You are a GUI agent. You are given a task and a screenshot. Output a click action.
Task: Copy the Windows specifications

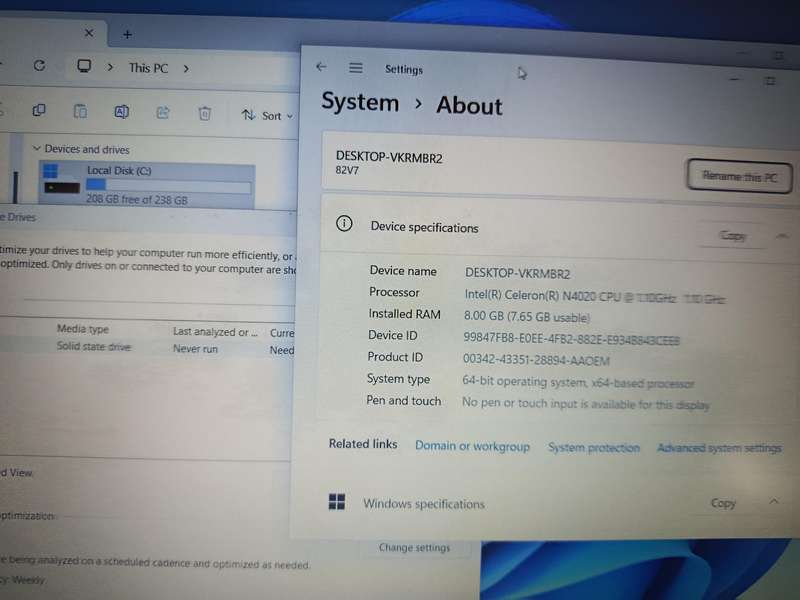click(x=723, y=503)
